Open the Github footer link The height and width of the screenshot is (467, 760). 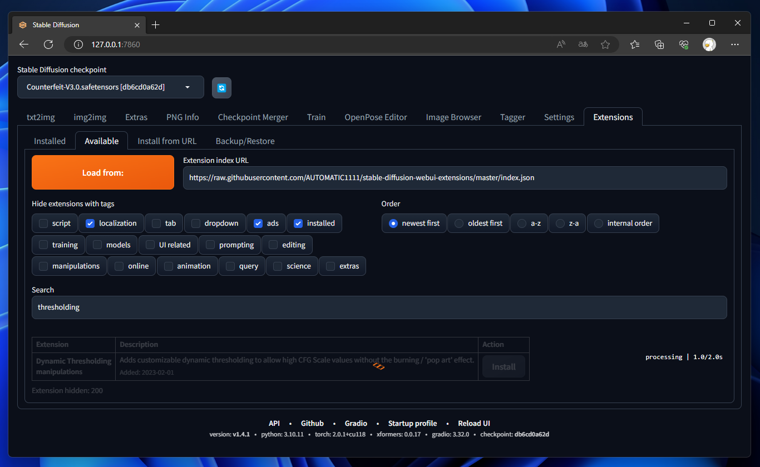[x=312, y=423]
